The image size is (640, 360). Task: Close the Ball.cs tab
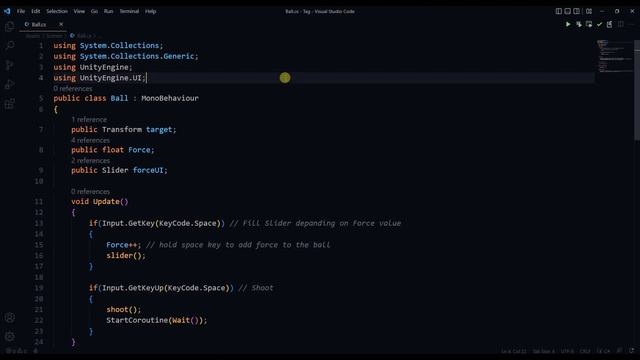(61, 24)
